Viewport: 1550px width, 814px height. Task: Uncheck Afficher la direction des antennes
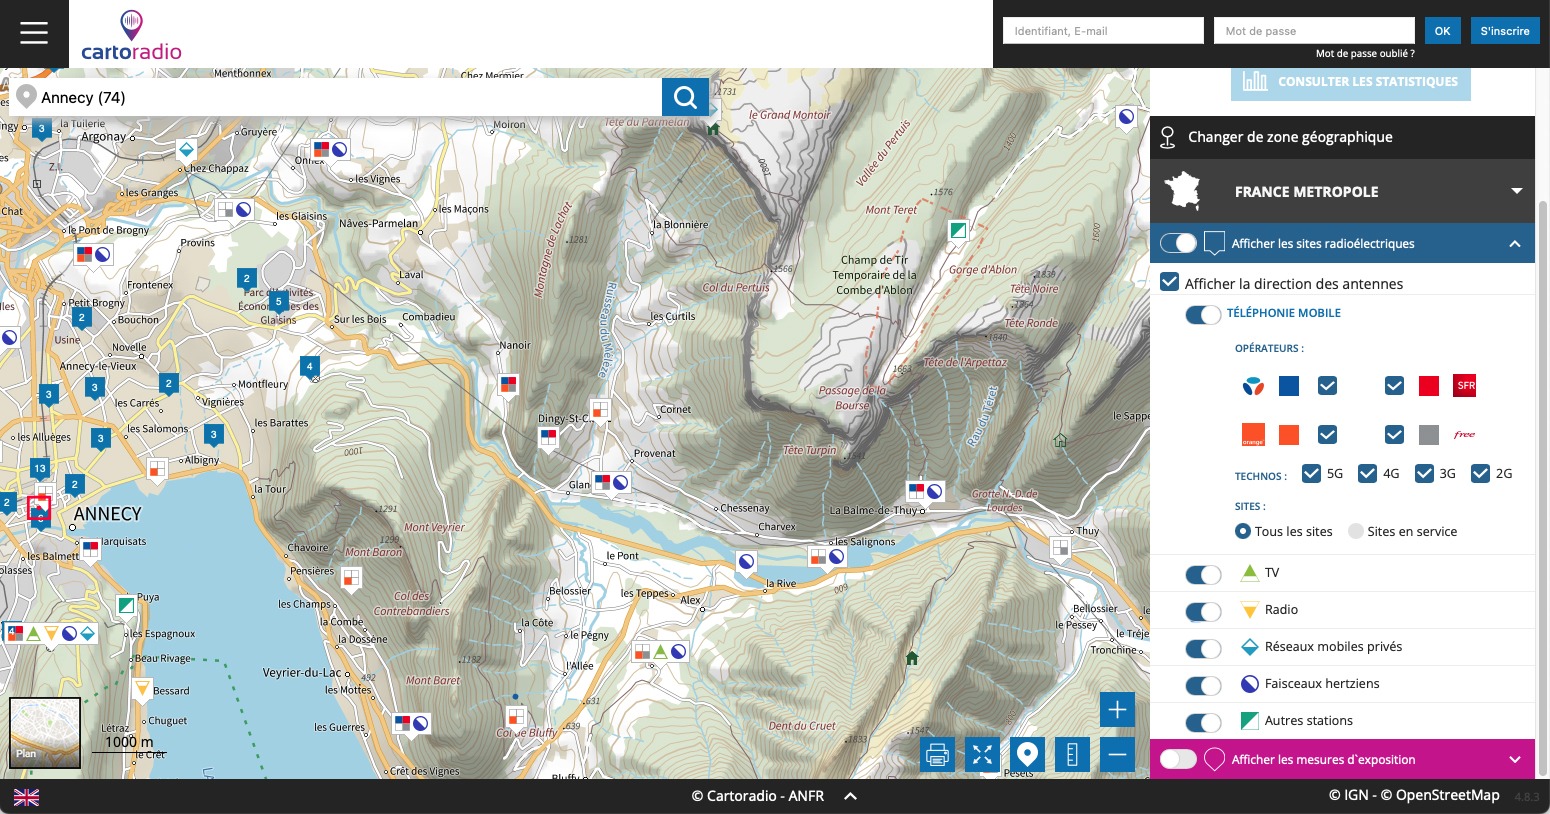(1169, 282)
